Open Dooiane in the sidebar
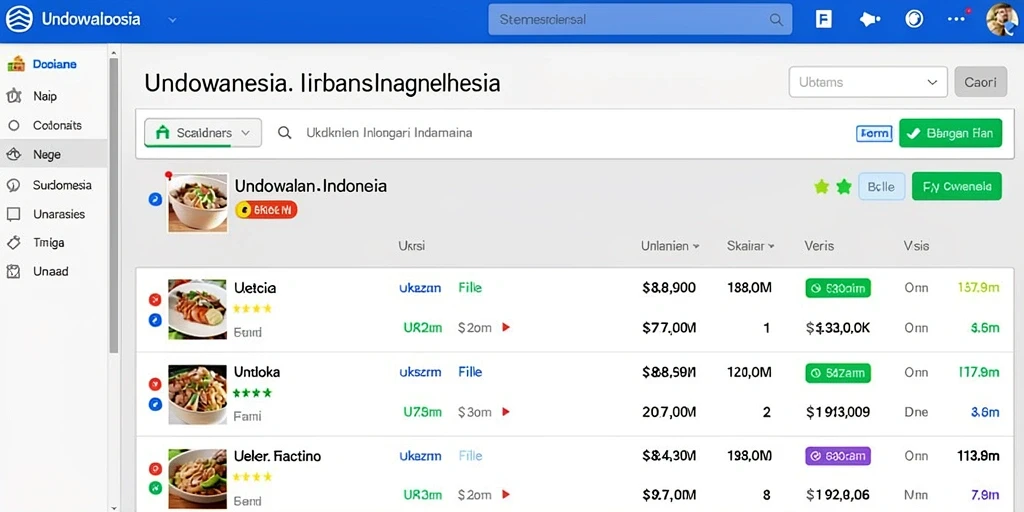Viewport: 1024px width, 512px height. 54,64
